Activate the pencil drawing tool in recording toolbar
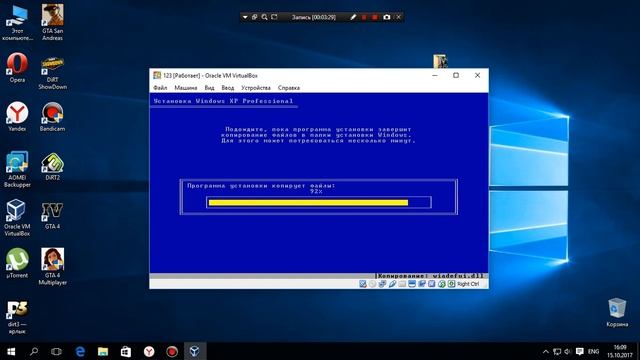The width and height of the screenshot is (640, 360). pos(353,17)
